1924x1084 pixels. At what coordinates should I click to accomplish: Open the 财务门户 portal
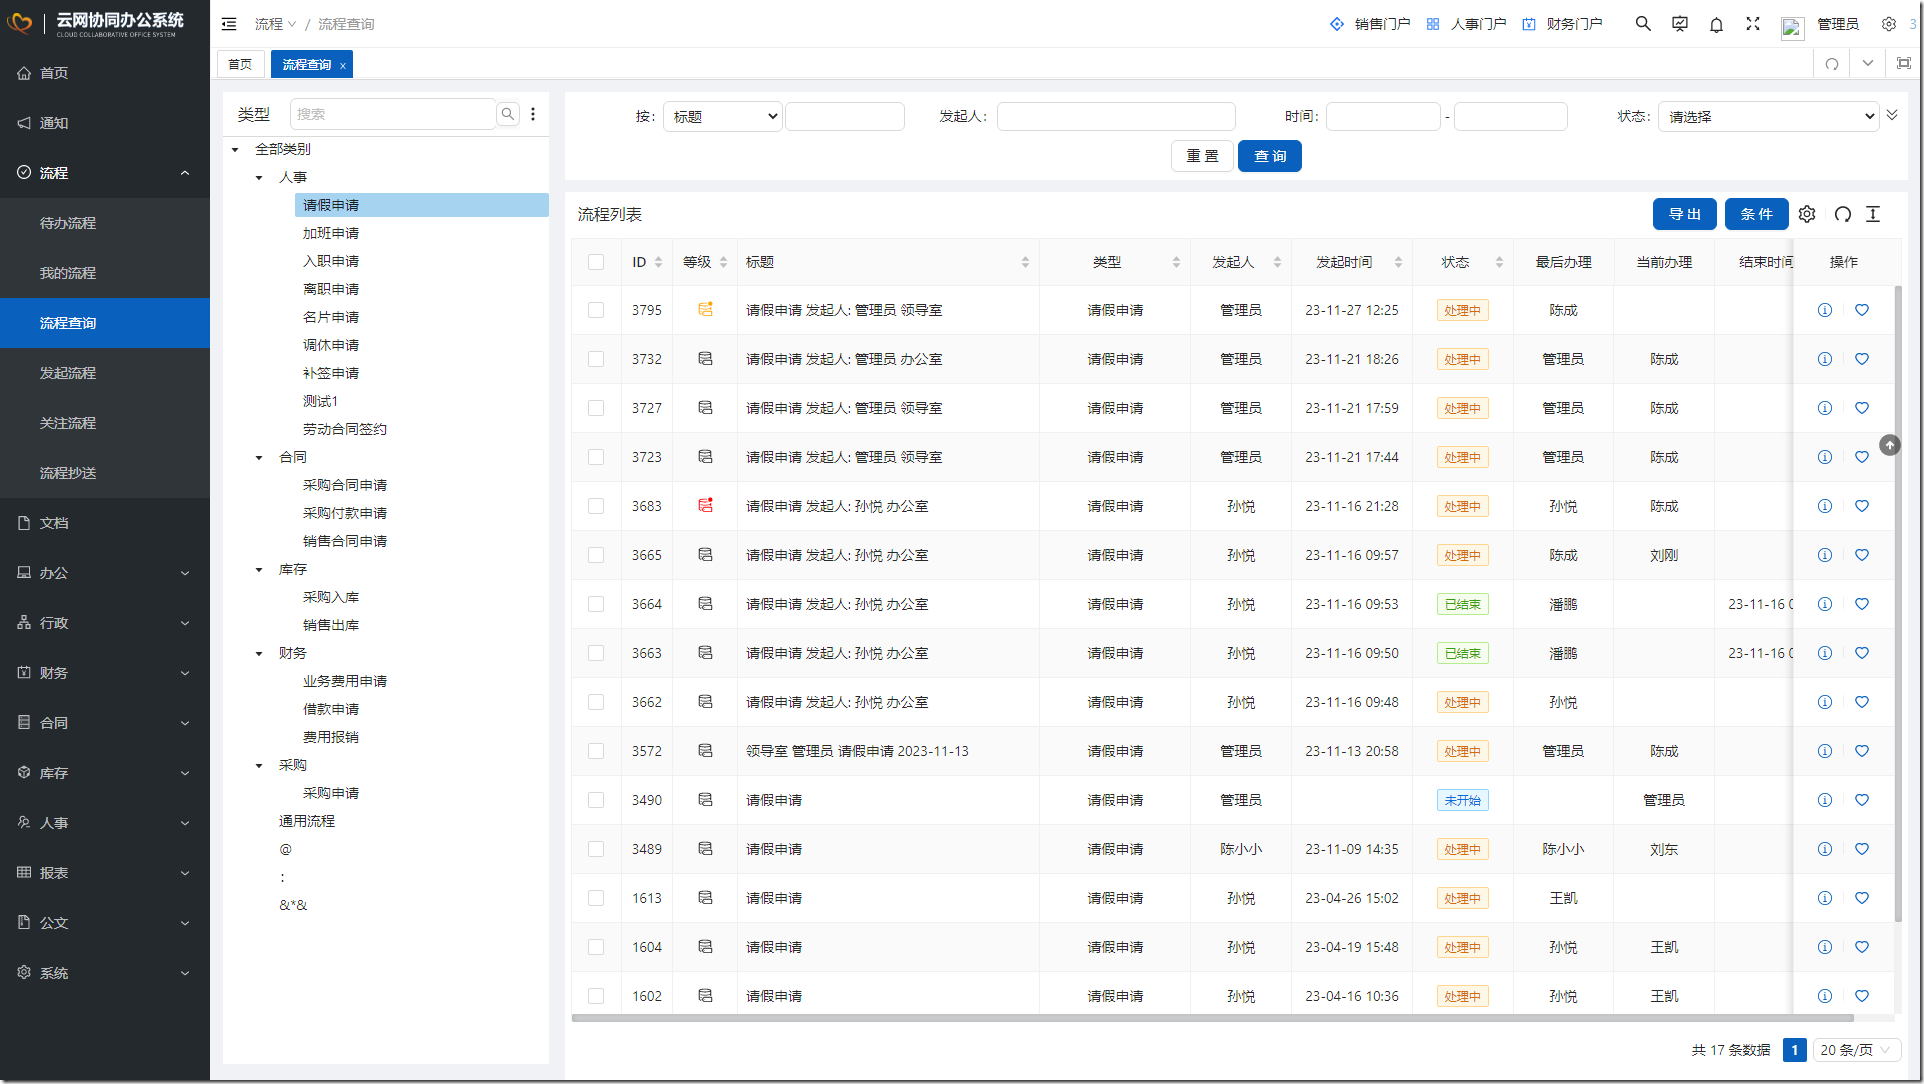coord(1562,24)
